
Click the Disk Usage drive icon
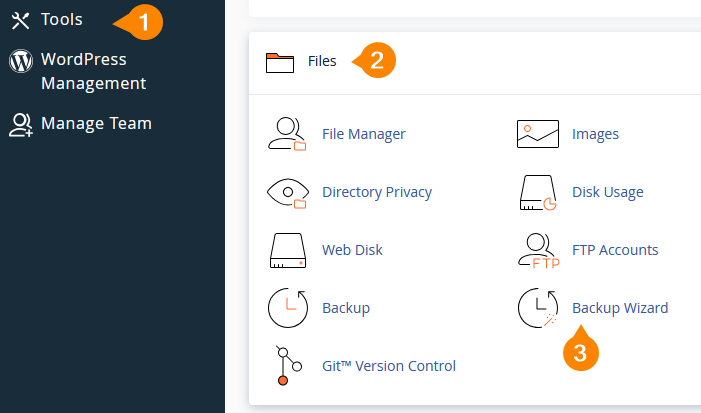pos(538,193)
